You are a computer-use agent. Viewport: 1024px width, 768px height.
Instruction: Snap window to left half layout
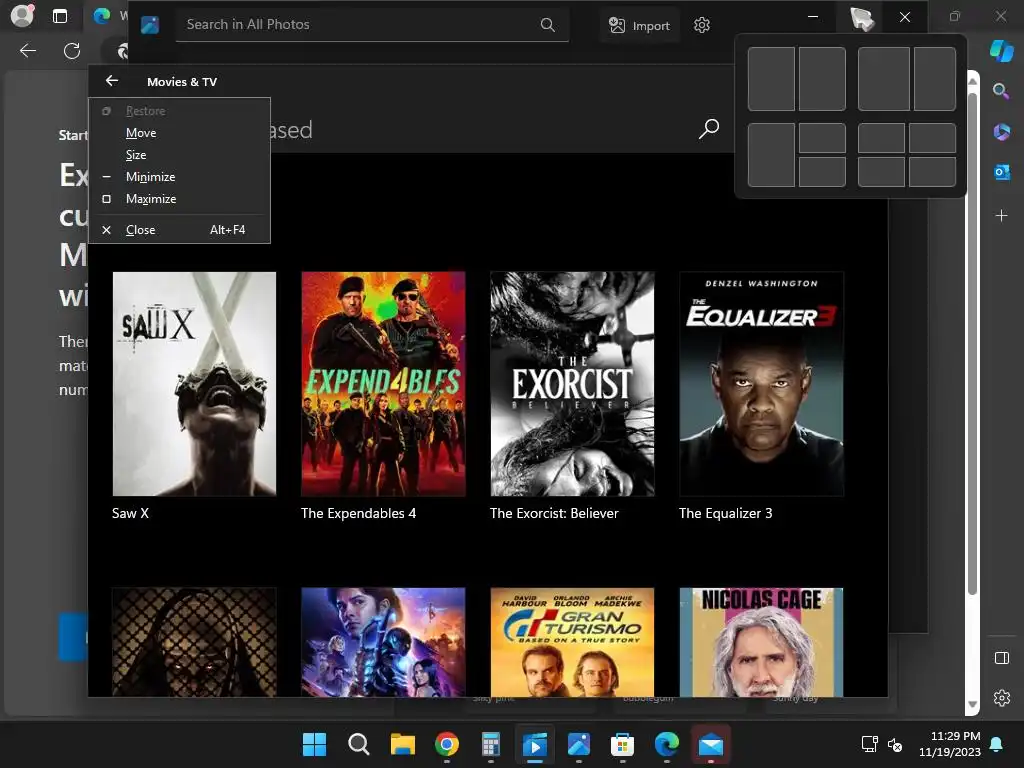[771, 78]
